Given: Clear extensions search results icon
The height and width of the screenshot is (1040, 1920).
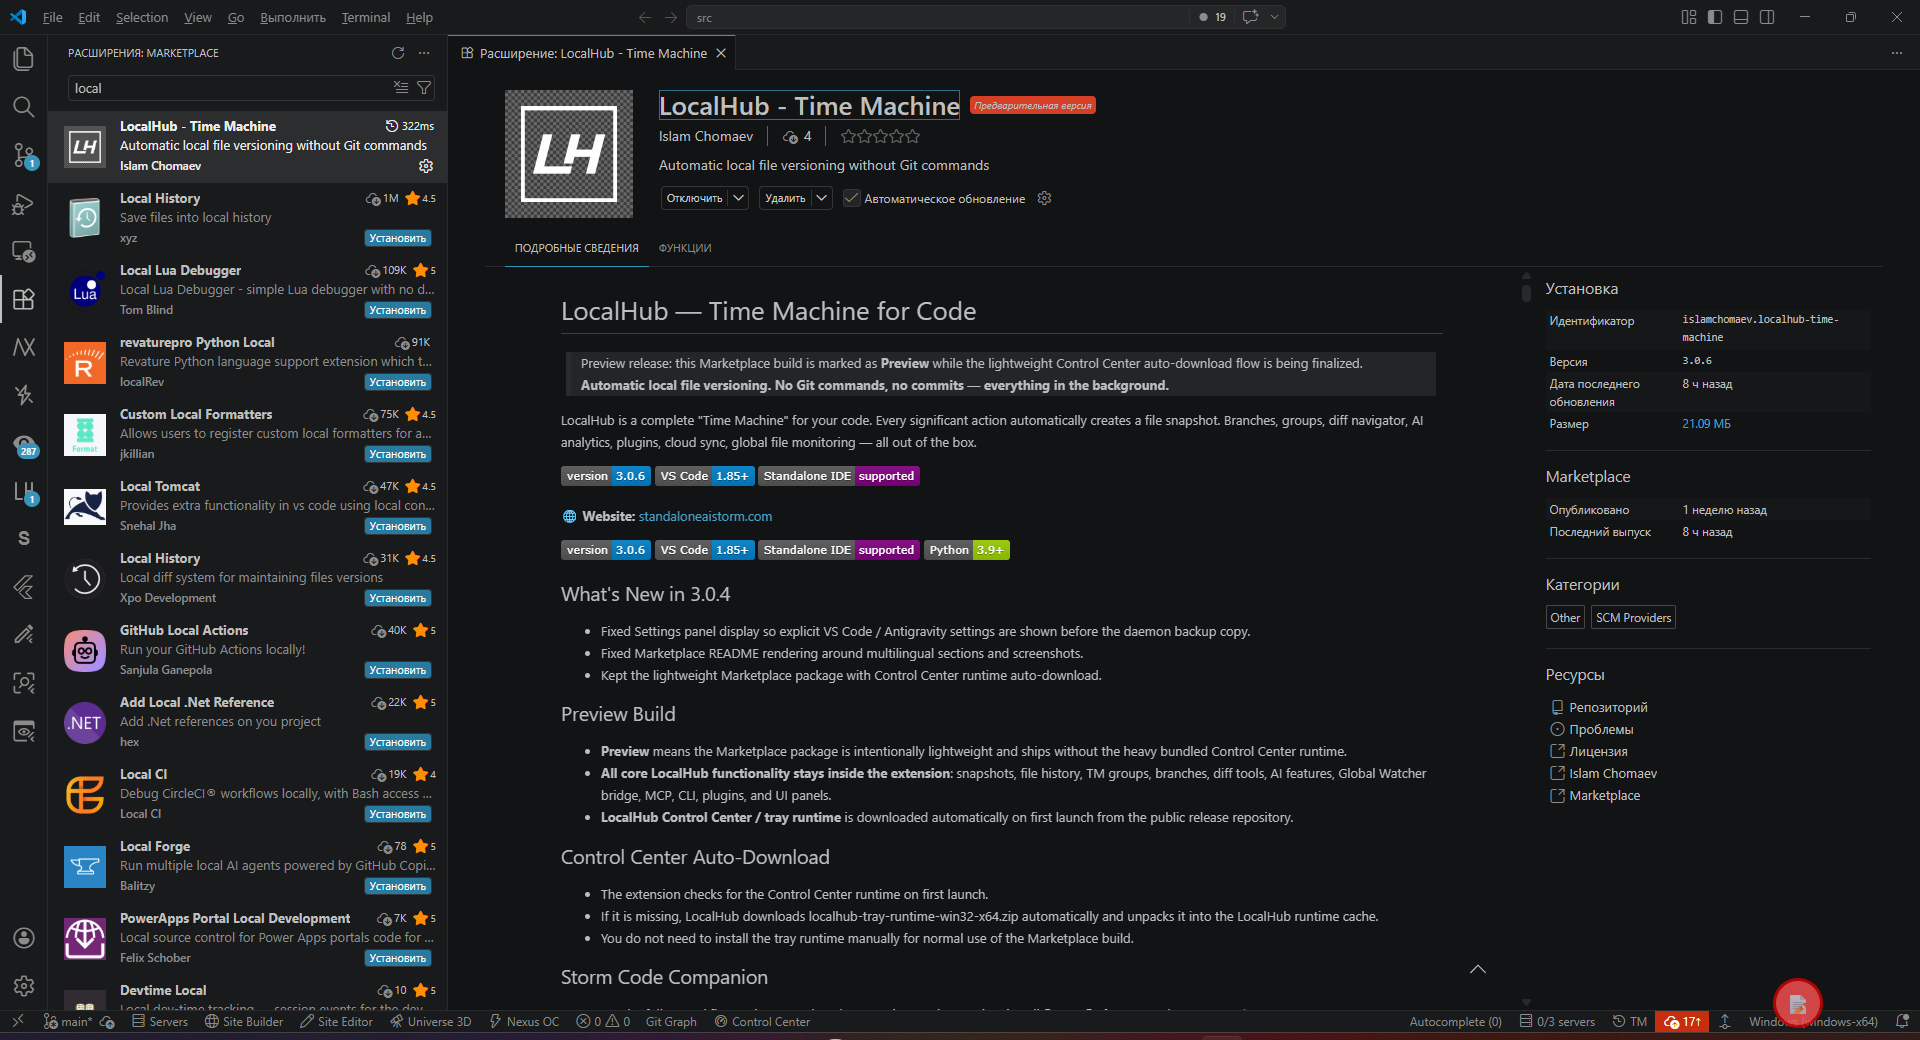Looking at the screenshot, I should [x=401, y=88].
